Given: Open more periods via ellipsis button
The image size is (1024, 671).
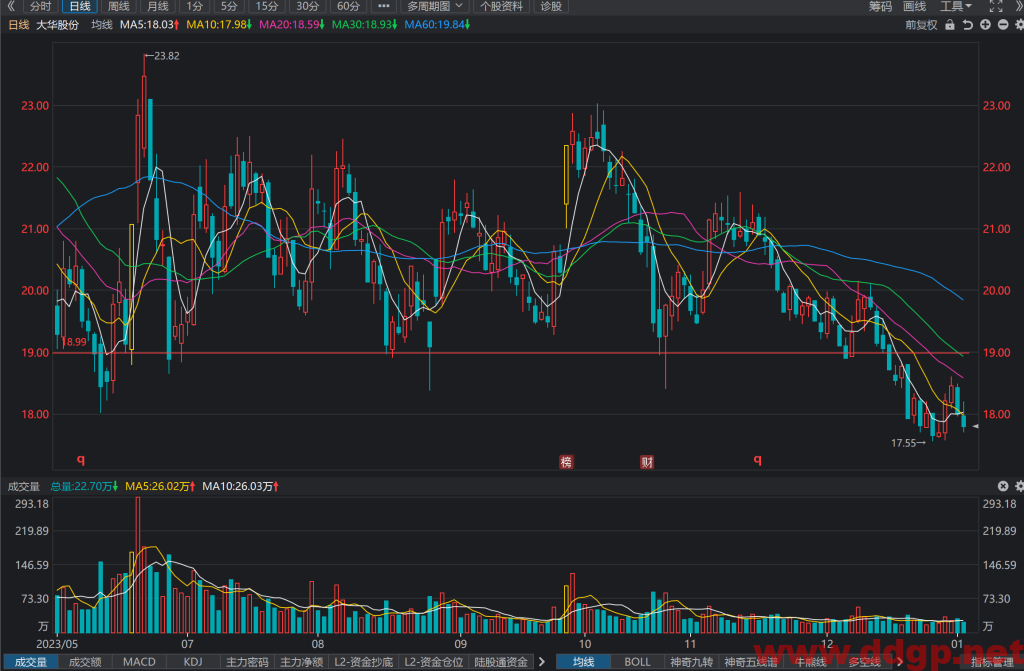Looking at the screenshot, I should click(383, 6).
